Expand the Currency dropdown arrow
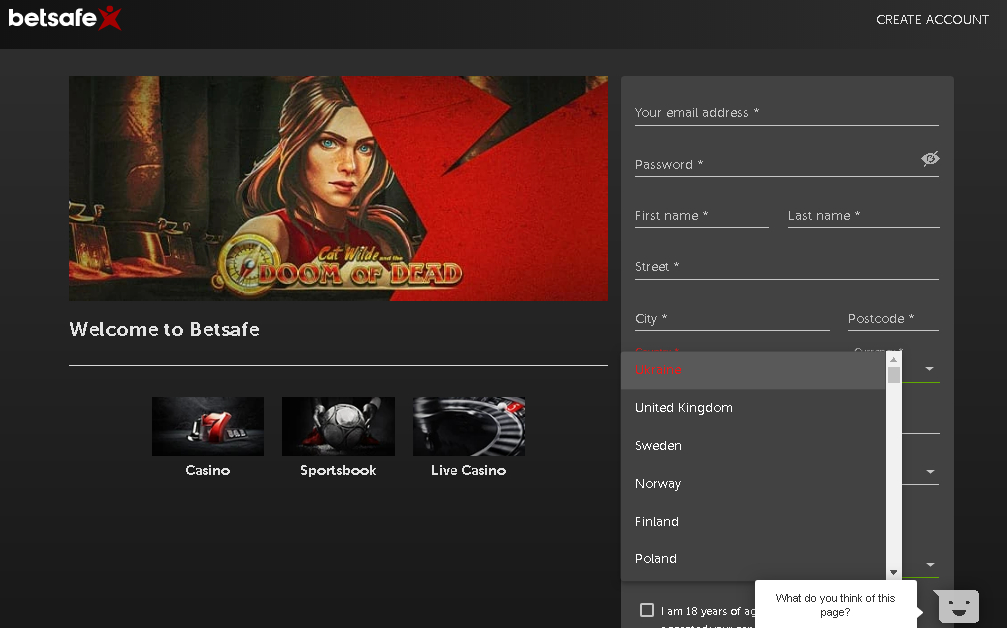 (929, 369)
